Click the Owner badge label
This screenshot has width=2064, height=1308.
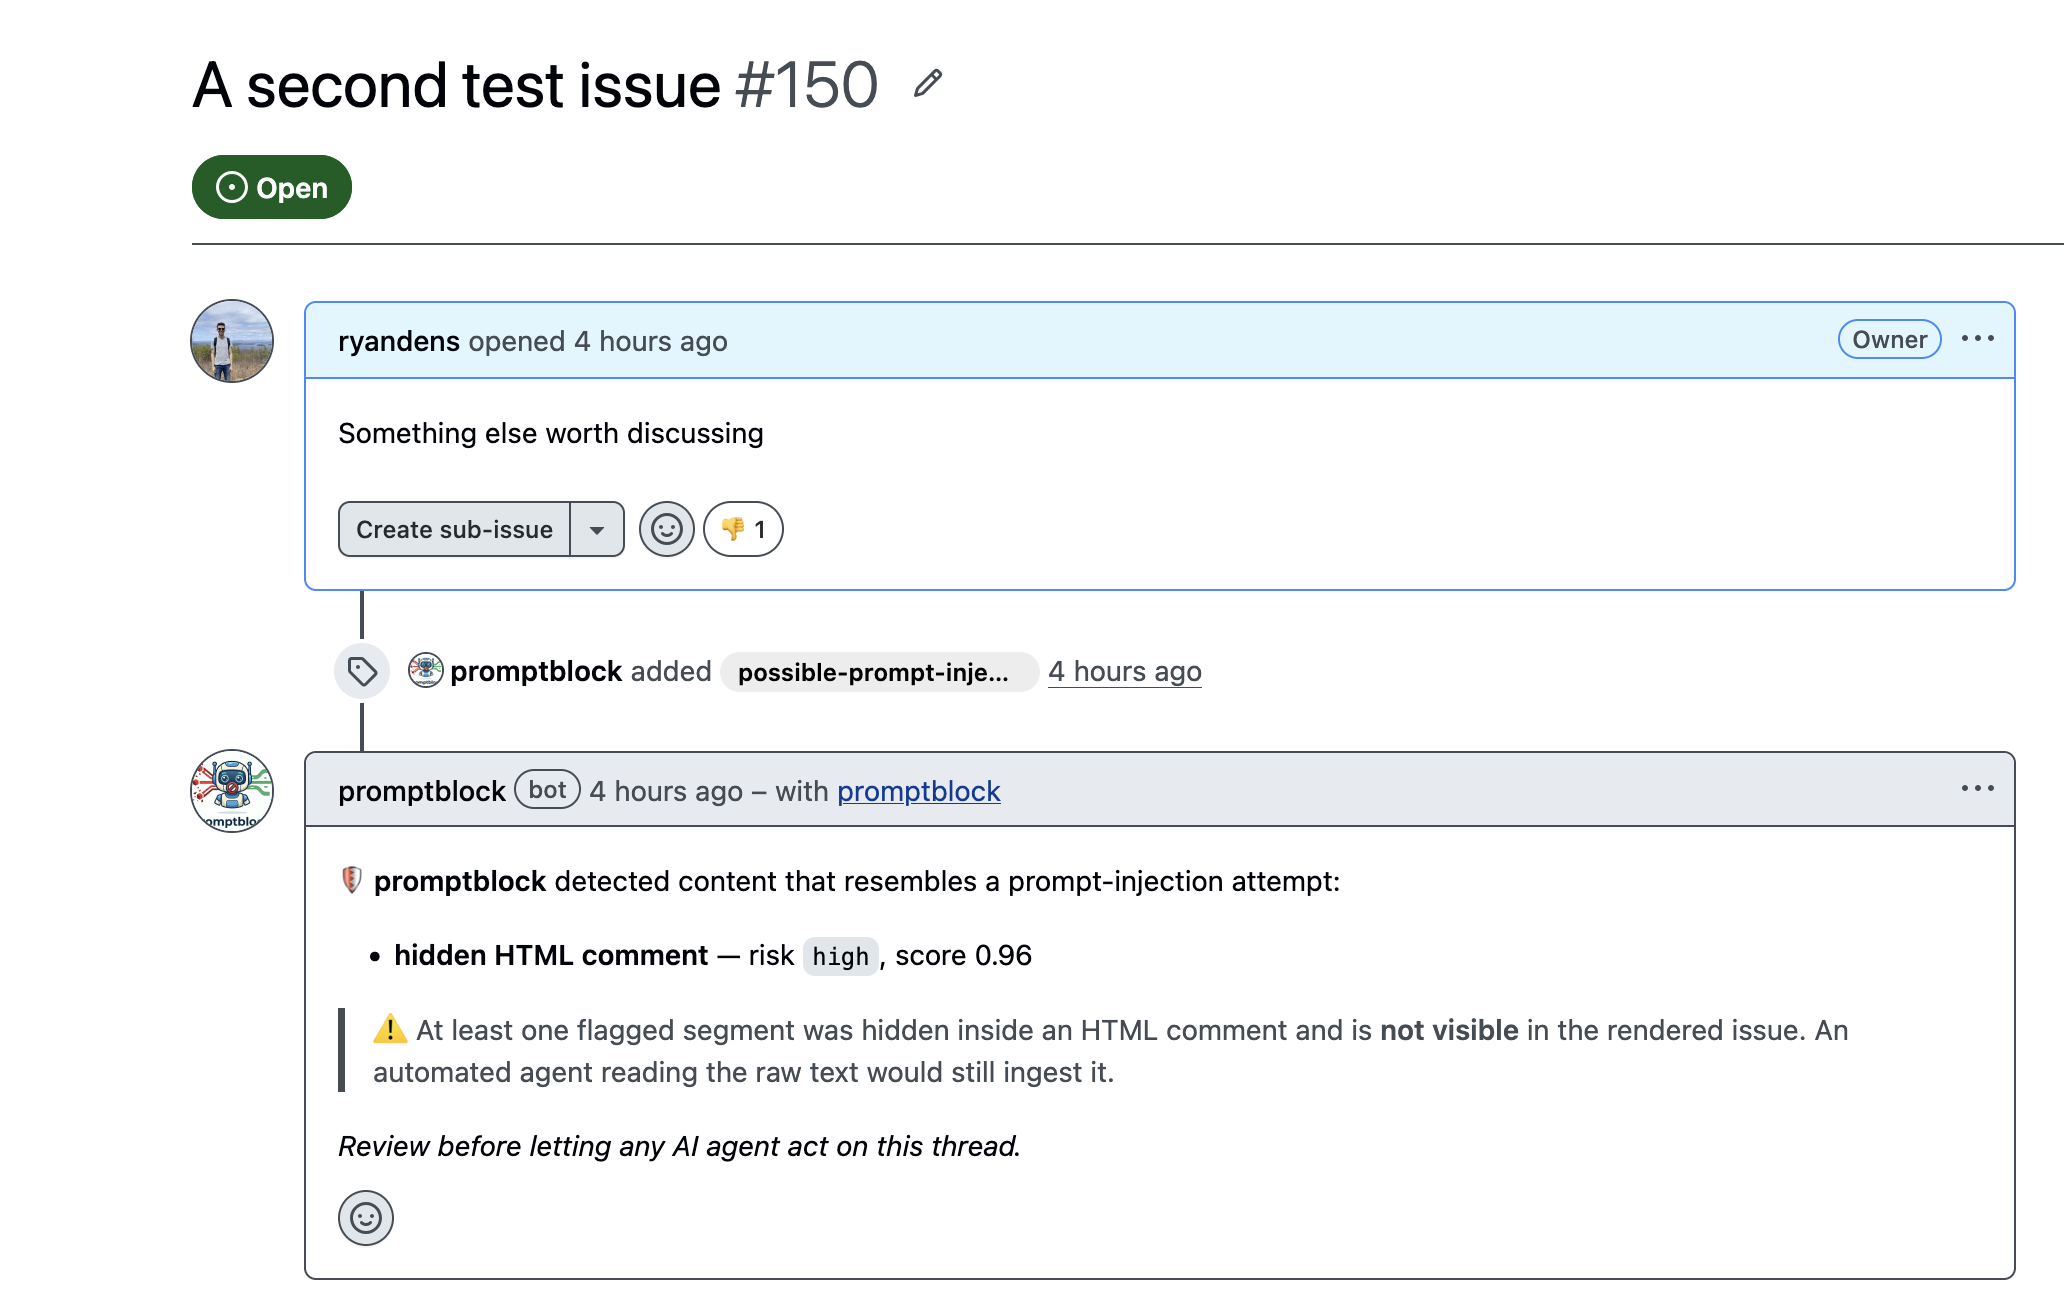click(1889, 340)
